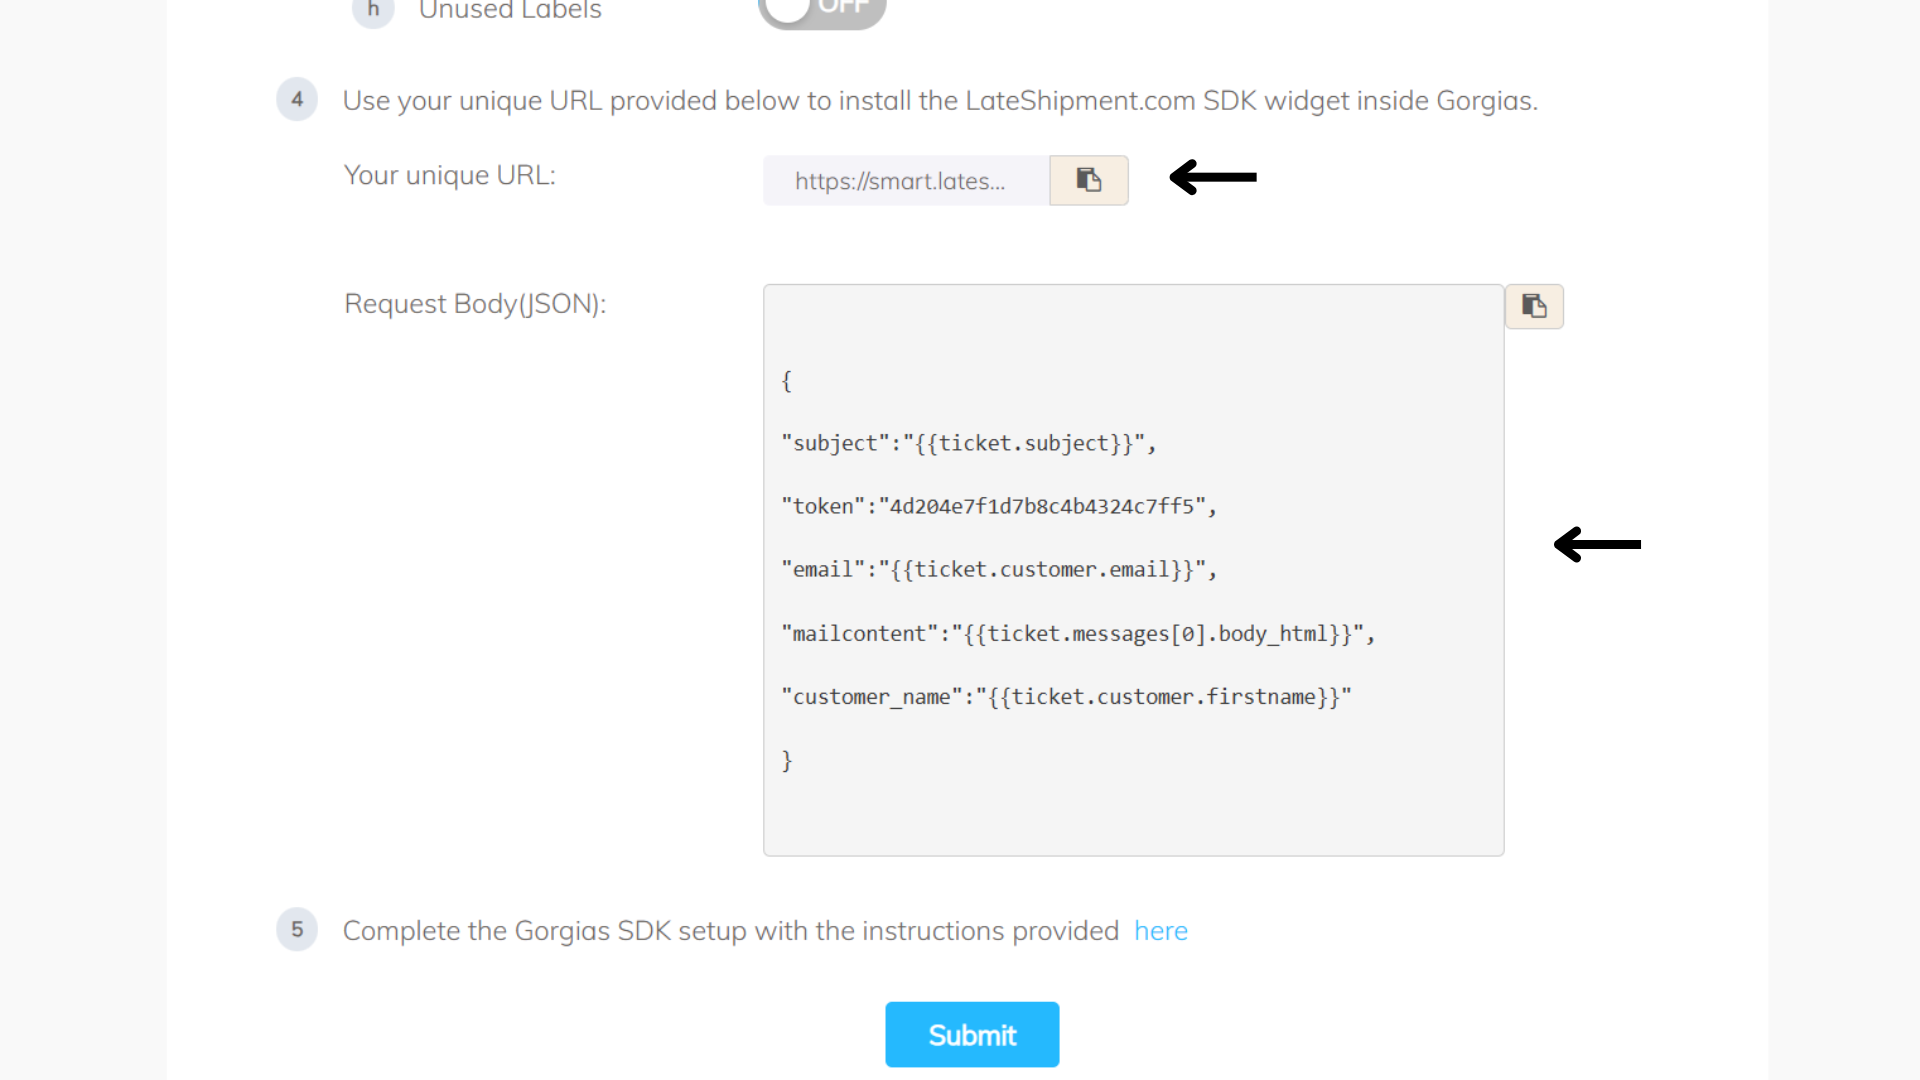Select the "token" line in the JSON body
Image resolution: width=1920 pixels, height=1080 pixels.
click(x=999, y=506)
